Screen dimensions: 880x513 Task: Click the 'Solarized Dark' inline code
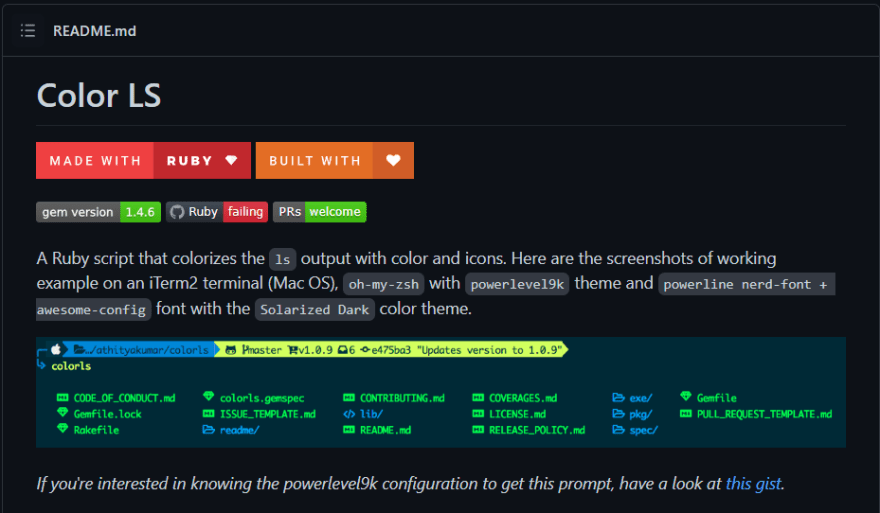pos(314,309)
